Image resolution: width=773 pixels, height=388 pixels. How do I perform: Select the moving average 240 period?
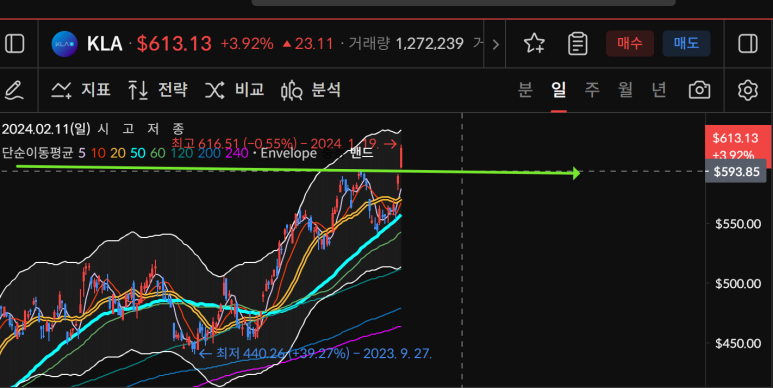pyautogui.click(x=237, y=153)
